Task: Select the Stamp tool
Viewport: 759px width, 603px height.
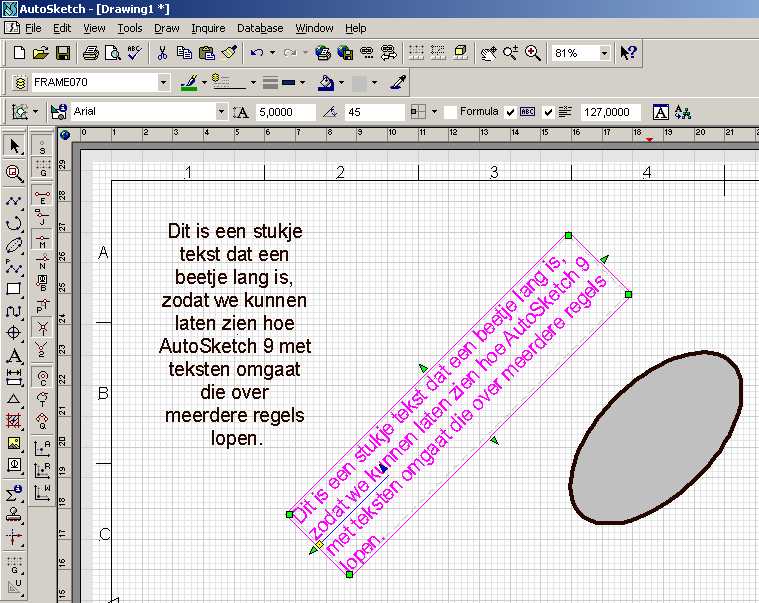Action: [x=14, y=515]
